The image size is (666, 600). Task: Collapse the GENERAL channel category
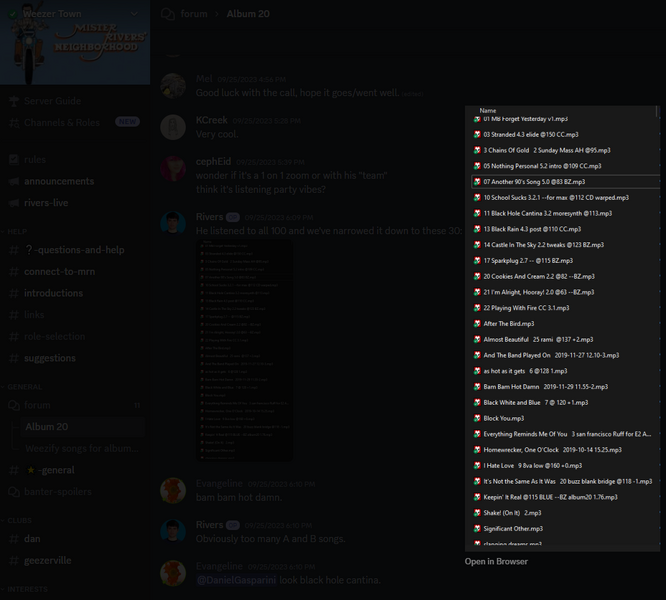point(21,387)
